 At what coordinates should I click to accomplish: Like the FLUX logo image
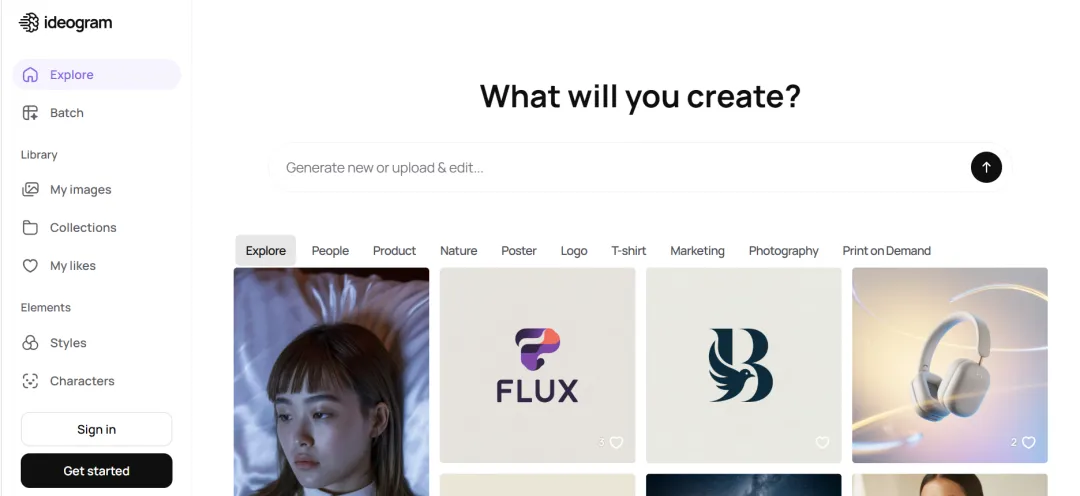[x=616, y=442]
